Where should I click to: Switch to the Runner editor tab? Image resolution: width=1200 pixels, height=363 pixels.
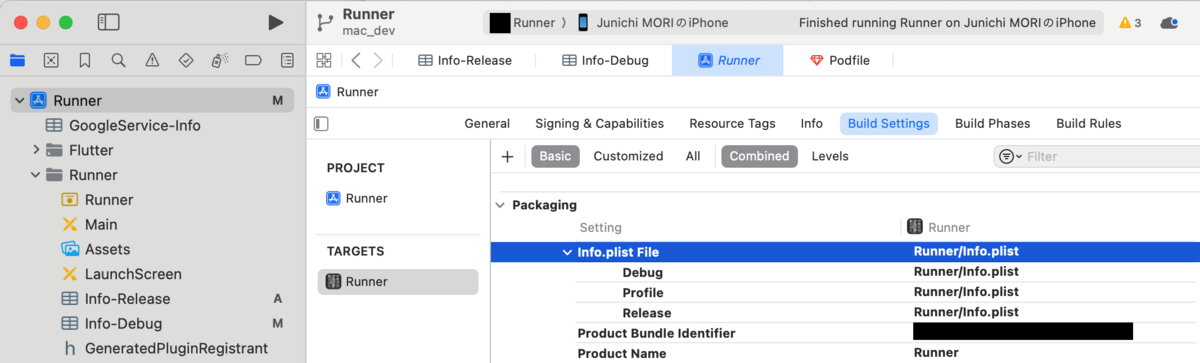(728, 60)
